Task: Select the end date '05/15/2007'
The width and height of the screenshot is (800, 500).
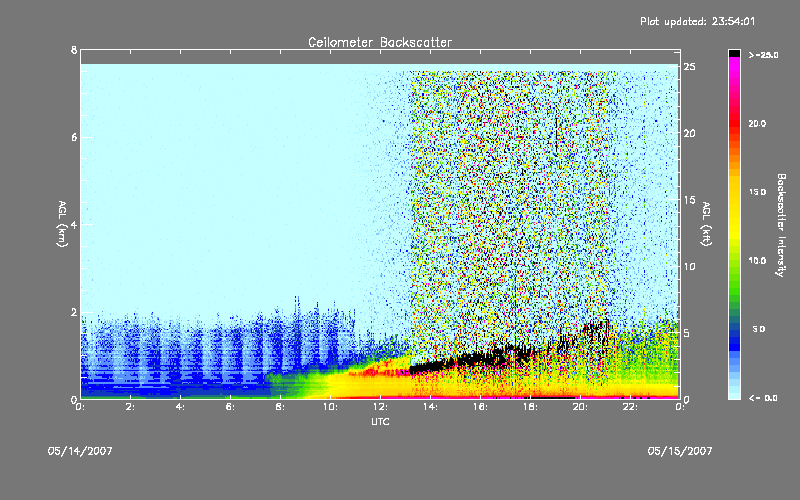Action: click(680, 451)
